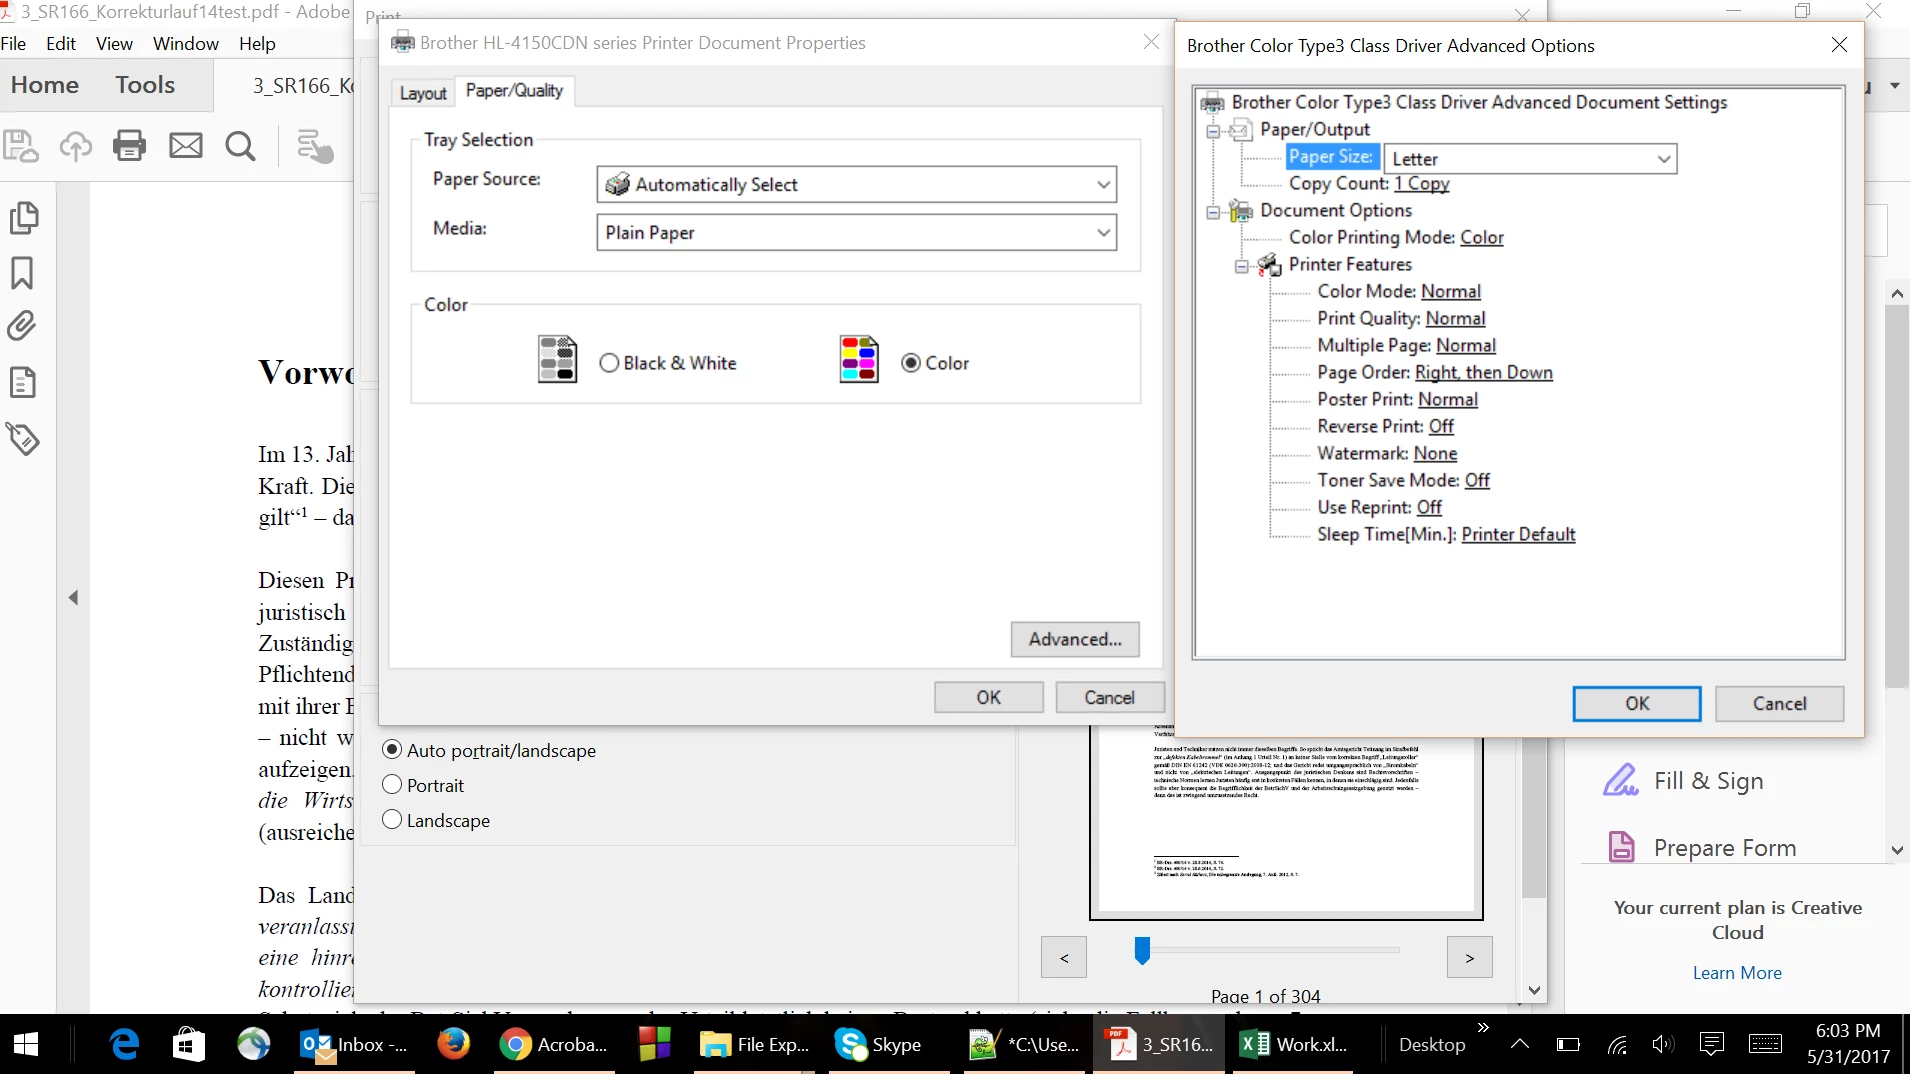Screen dimensions: 1910x1074
Task: Click the Windows Start button
Action: (x=26, y=1045)
